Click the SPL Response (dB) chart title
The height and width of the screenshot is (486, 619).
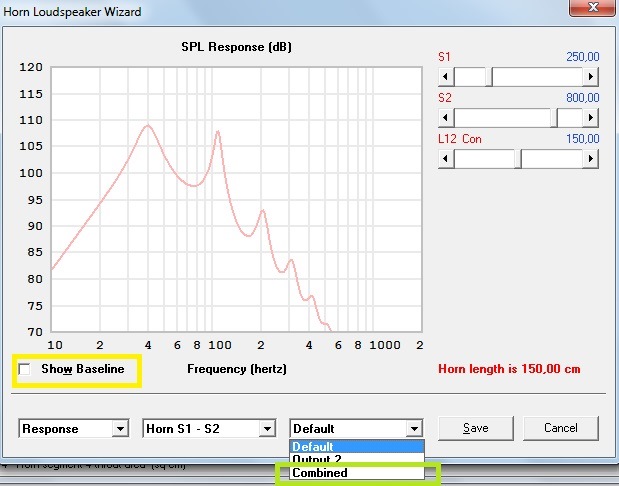pos(236,47)
